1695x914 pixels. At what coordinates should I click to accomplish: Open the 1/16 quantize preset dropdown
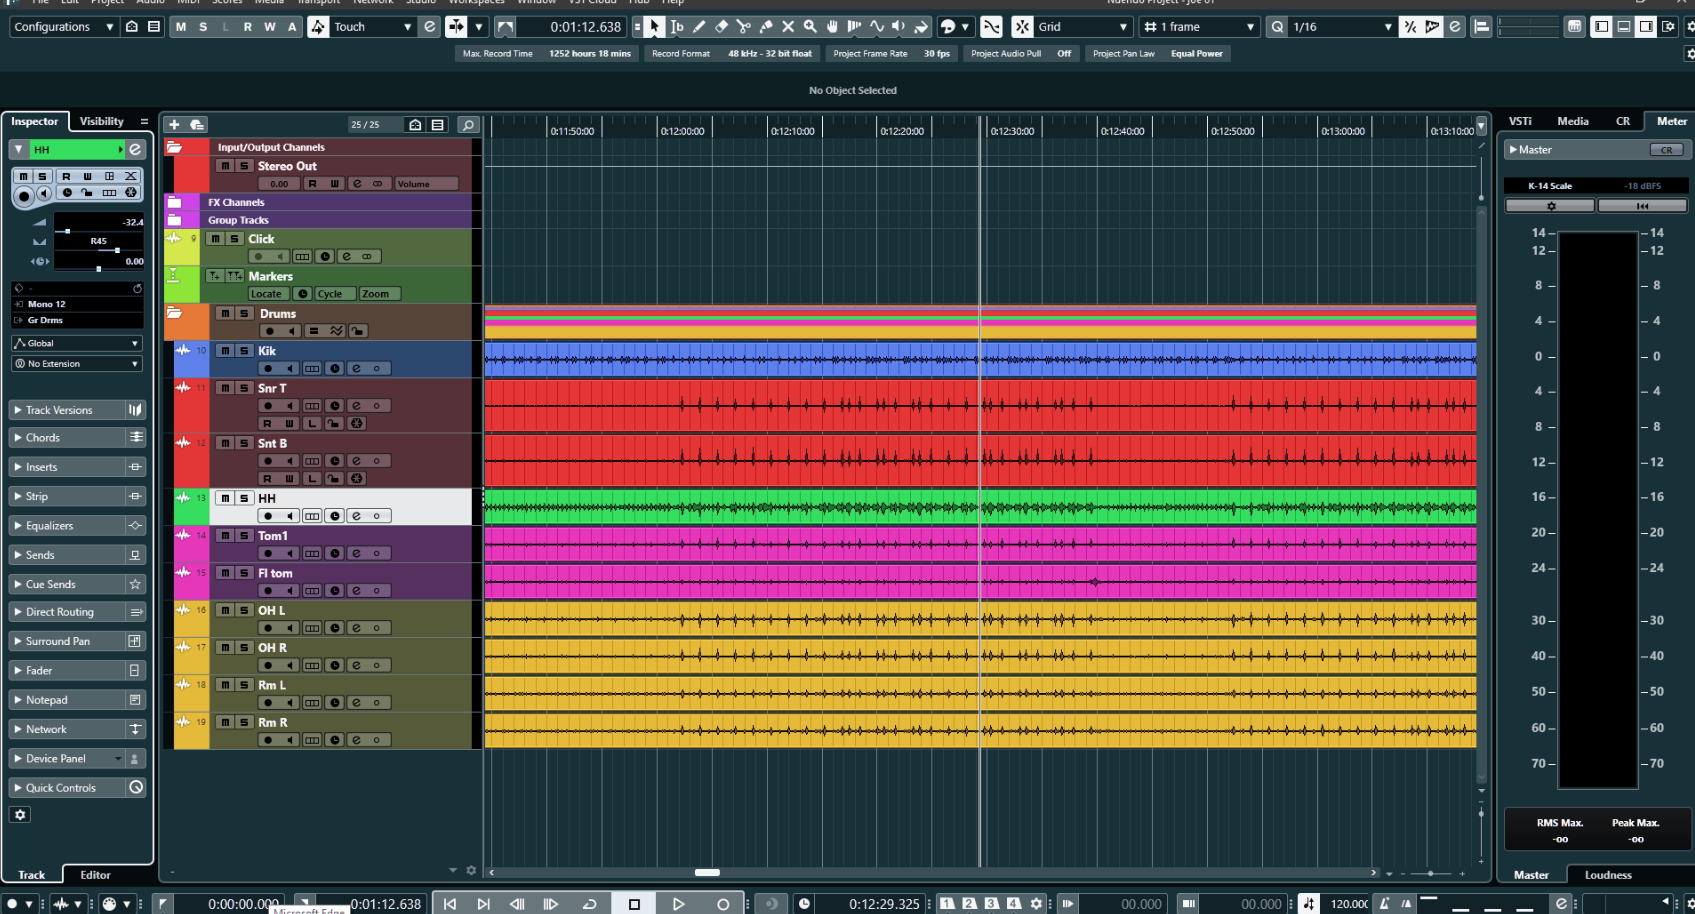[1341, 27]
